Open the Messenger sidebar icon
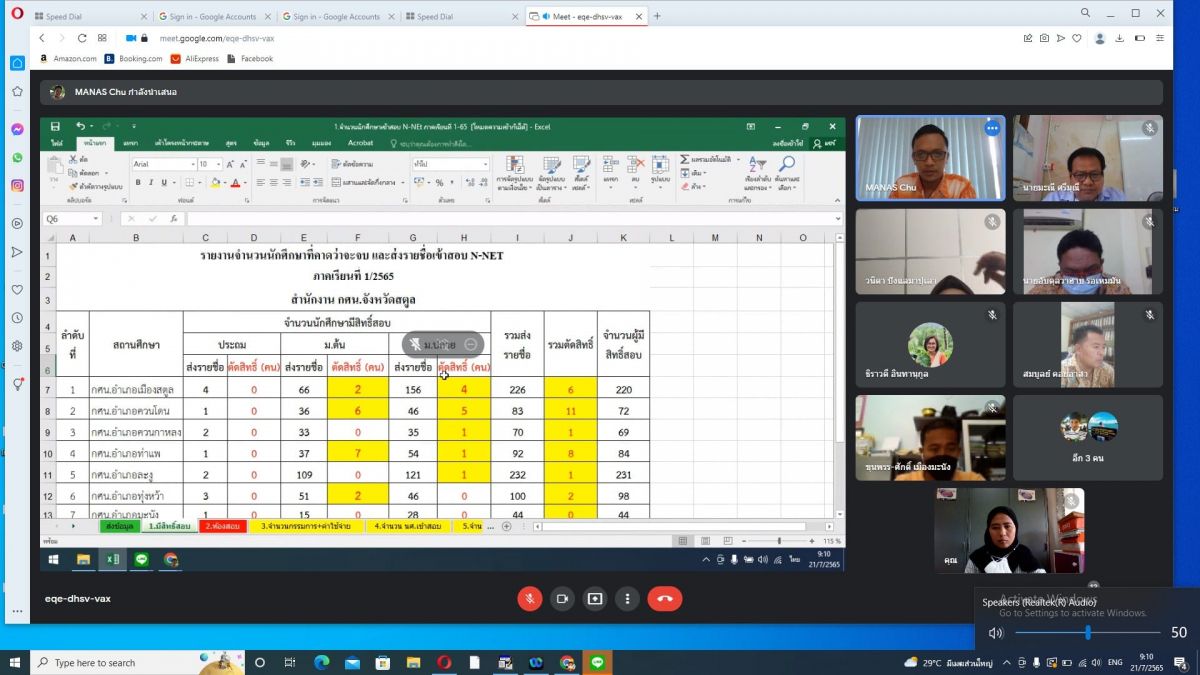The height and width of the screenshot is (675, 1200). pos(17,129)
